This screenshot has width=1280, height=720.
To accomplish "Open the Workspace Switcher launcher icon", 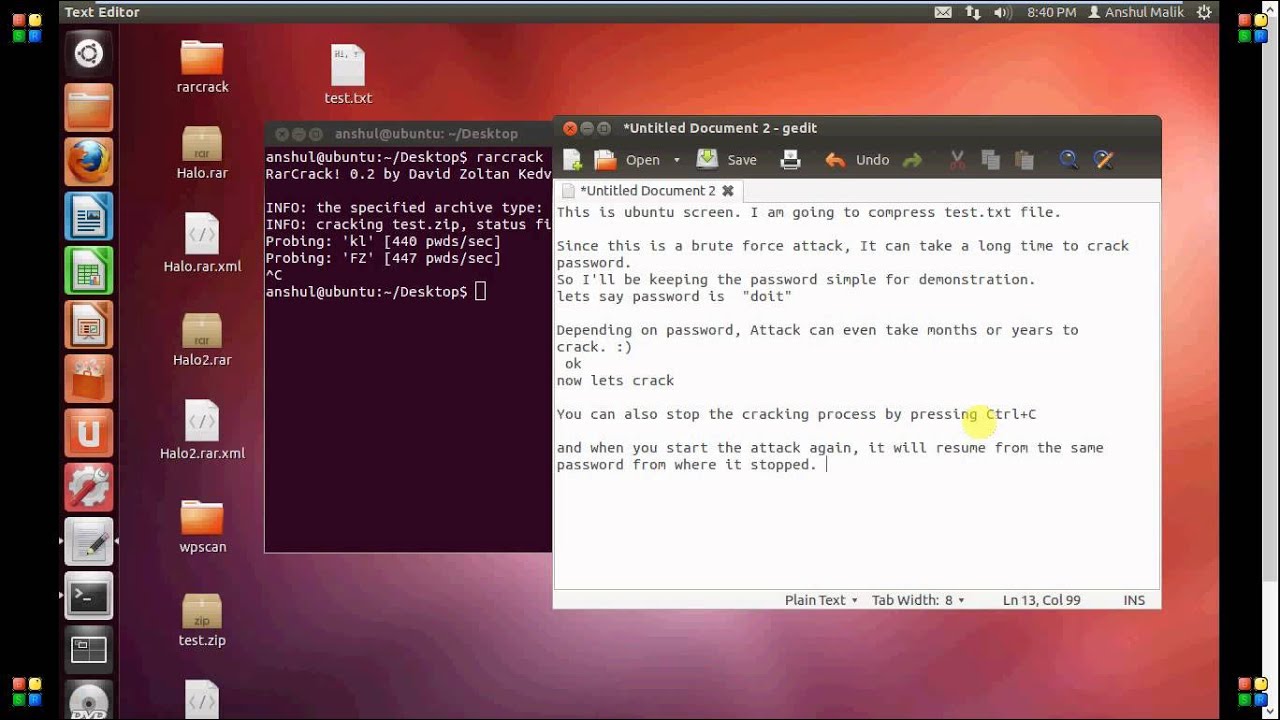I will 88,649.
